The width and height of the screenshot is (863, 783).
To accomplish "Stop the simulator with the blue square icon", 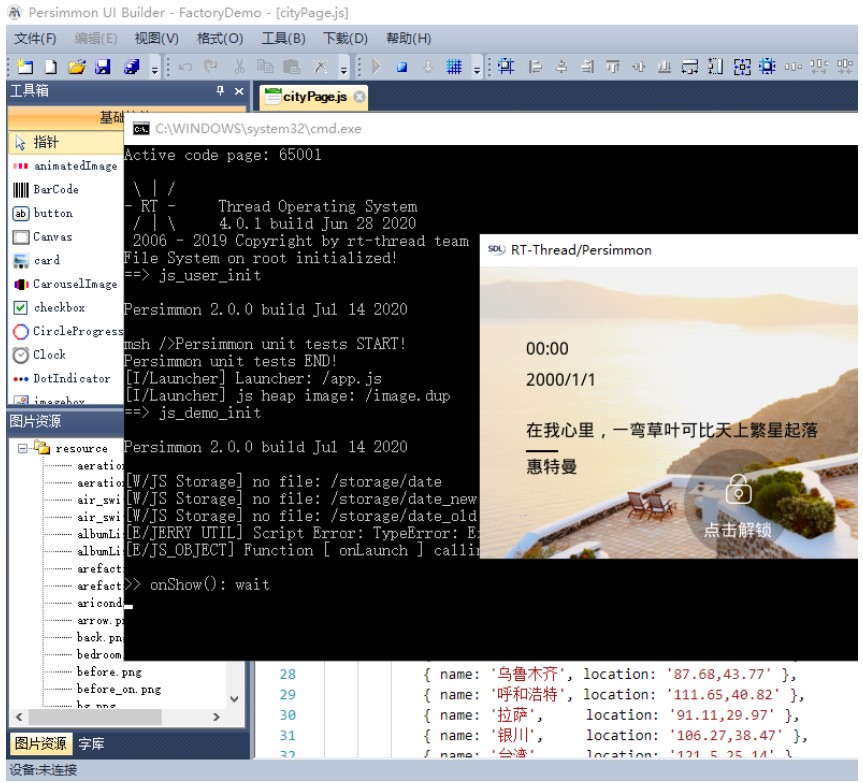I will [x=402, y=67].
